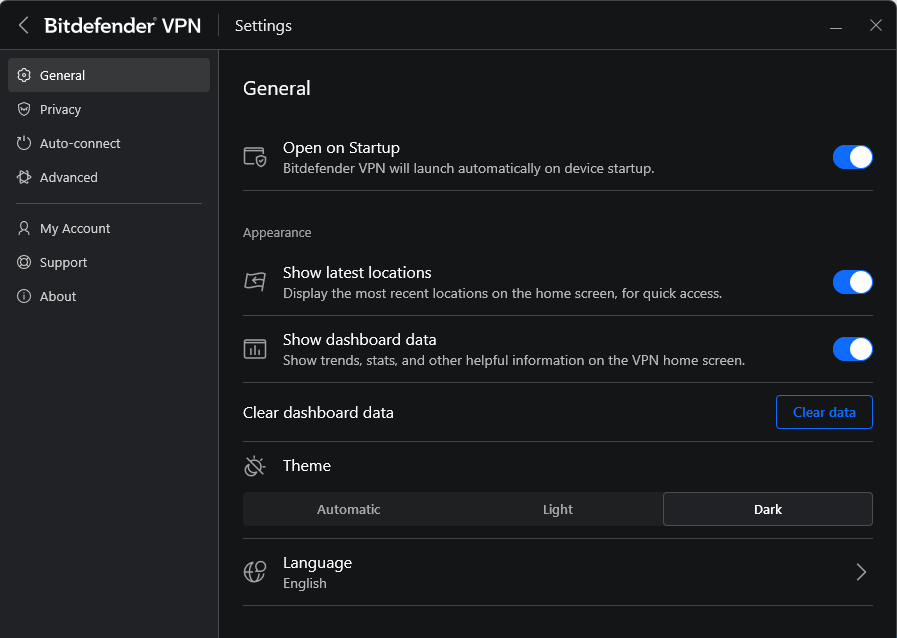Image resolution: width=897 pixels, height=638 pixels.
Task: Click the Show latest locations label
Action: [357, 272]
